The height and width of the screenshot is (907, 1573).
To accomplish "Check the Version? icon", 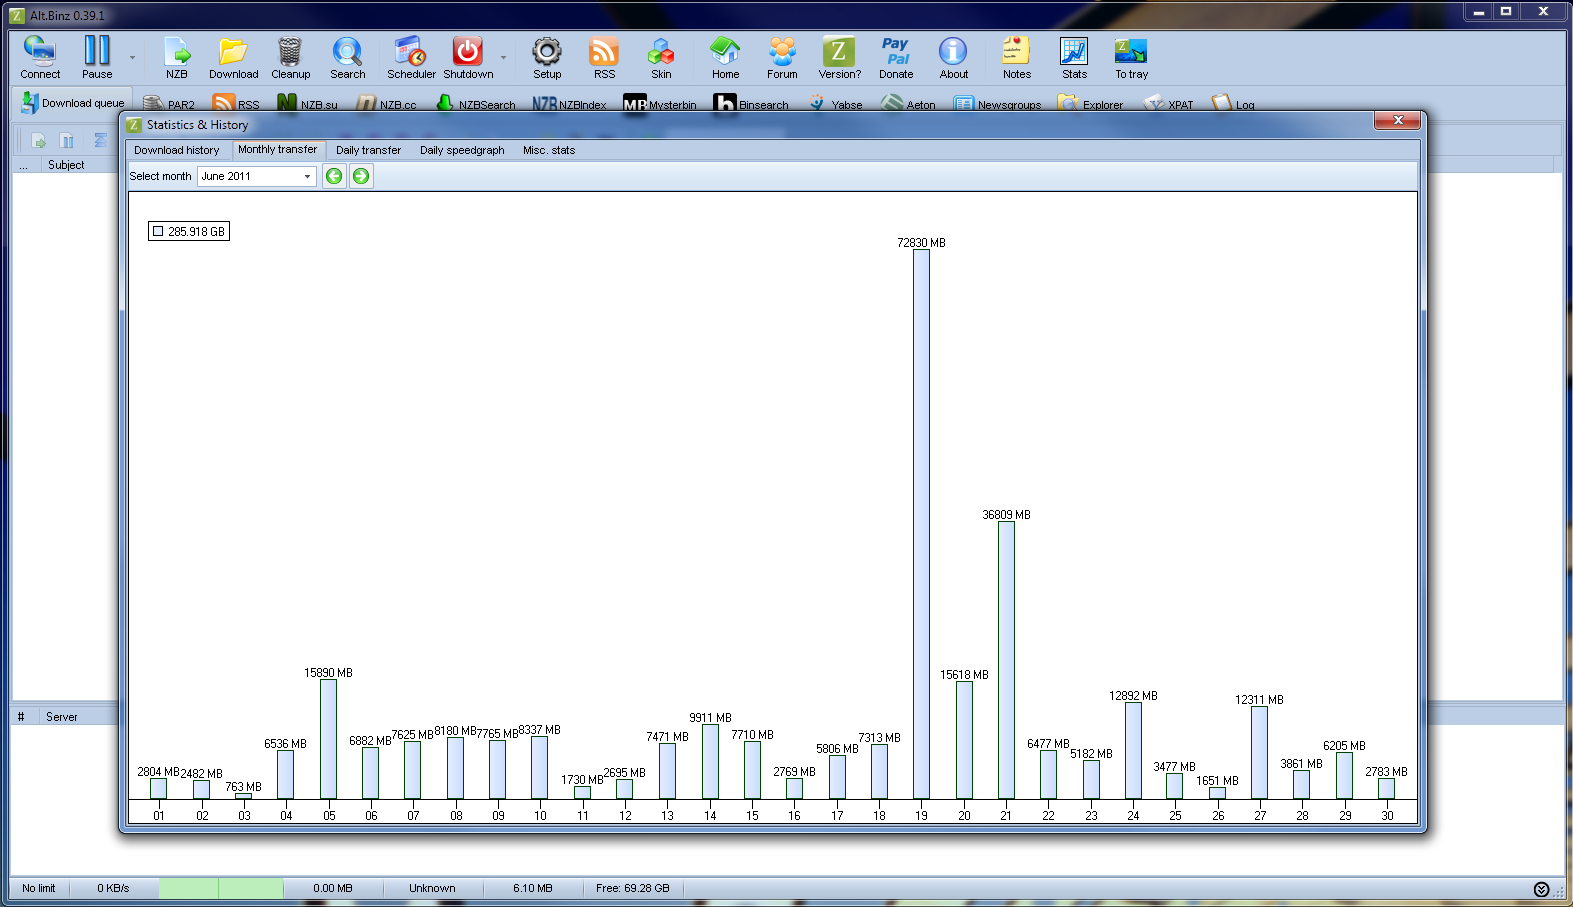I will coord(839,57).
